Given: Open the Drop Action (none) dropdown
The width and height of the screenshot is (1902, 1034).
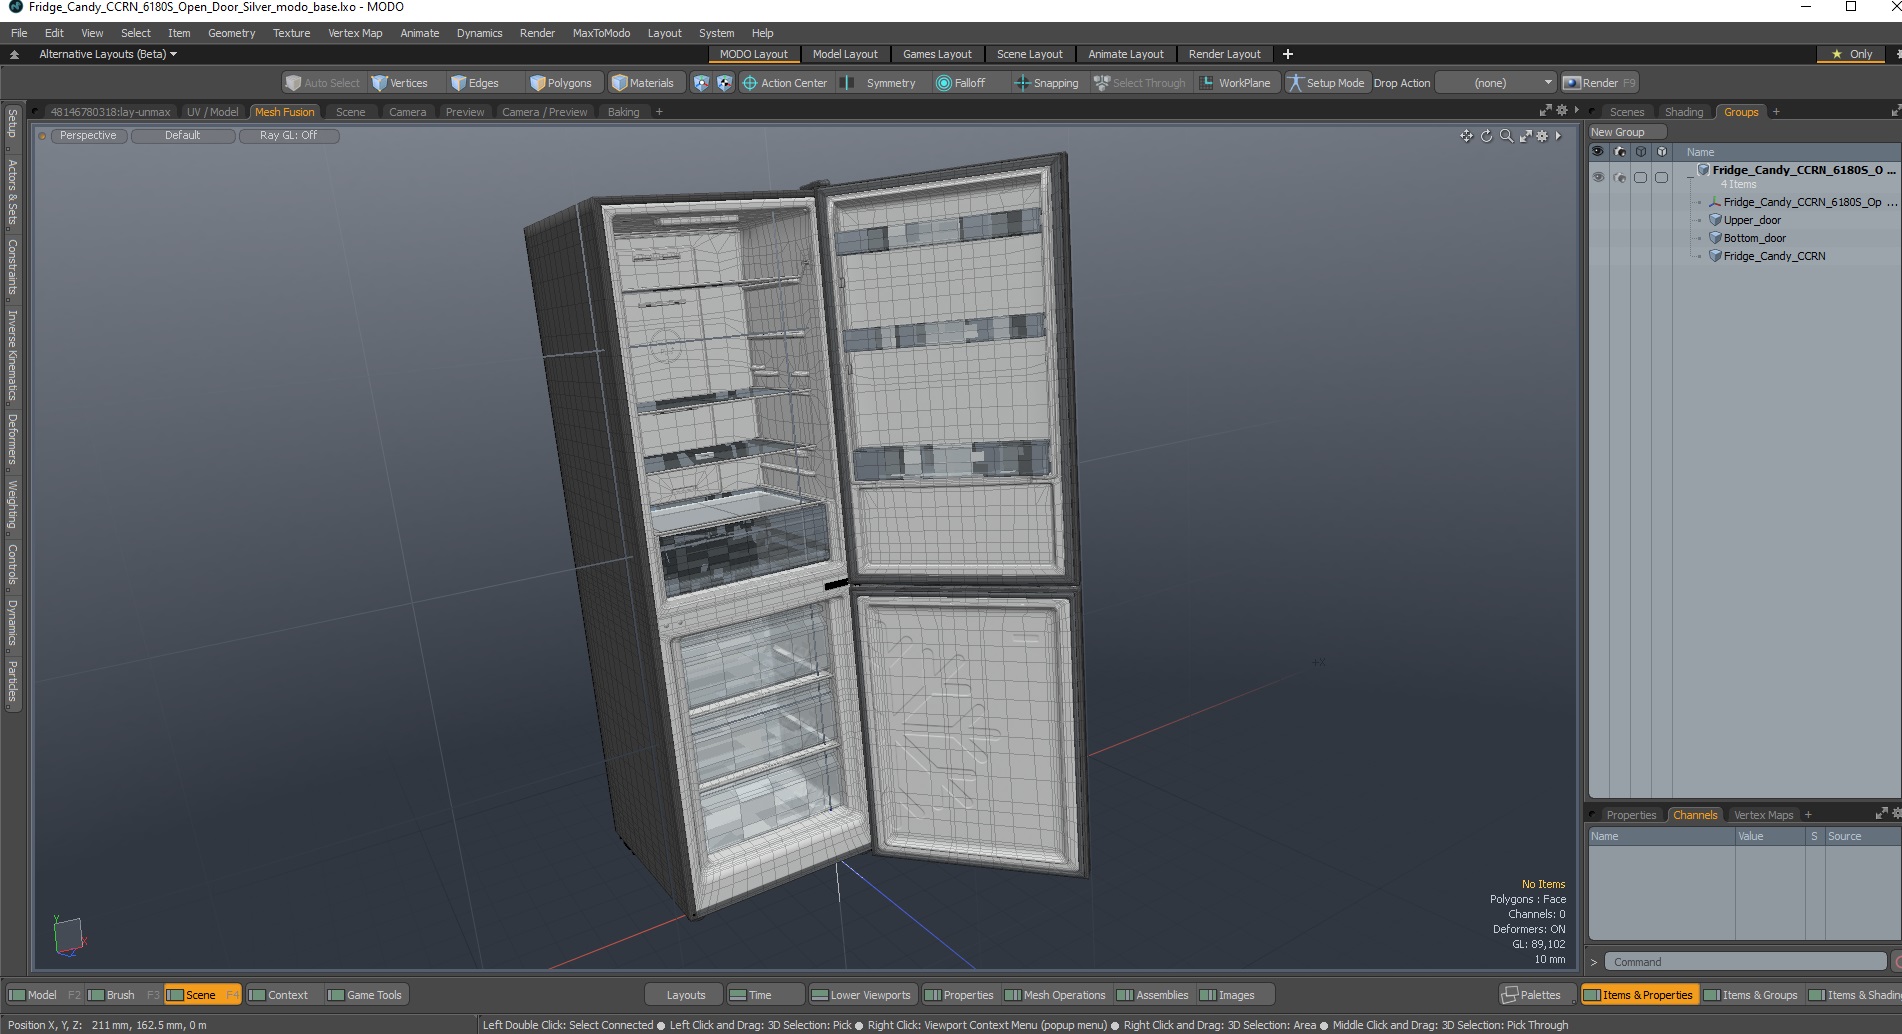Looking at the screenshot, I should pyautogui.click(x=1495, y=83).
